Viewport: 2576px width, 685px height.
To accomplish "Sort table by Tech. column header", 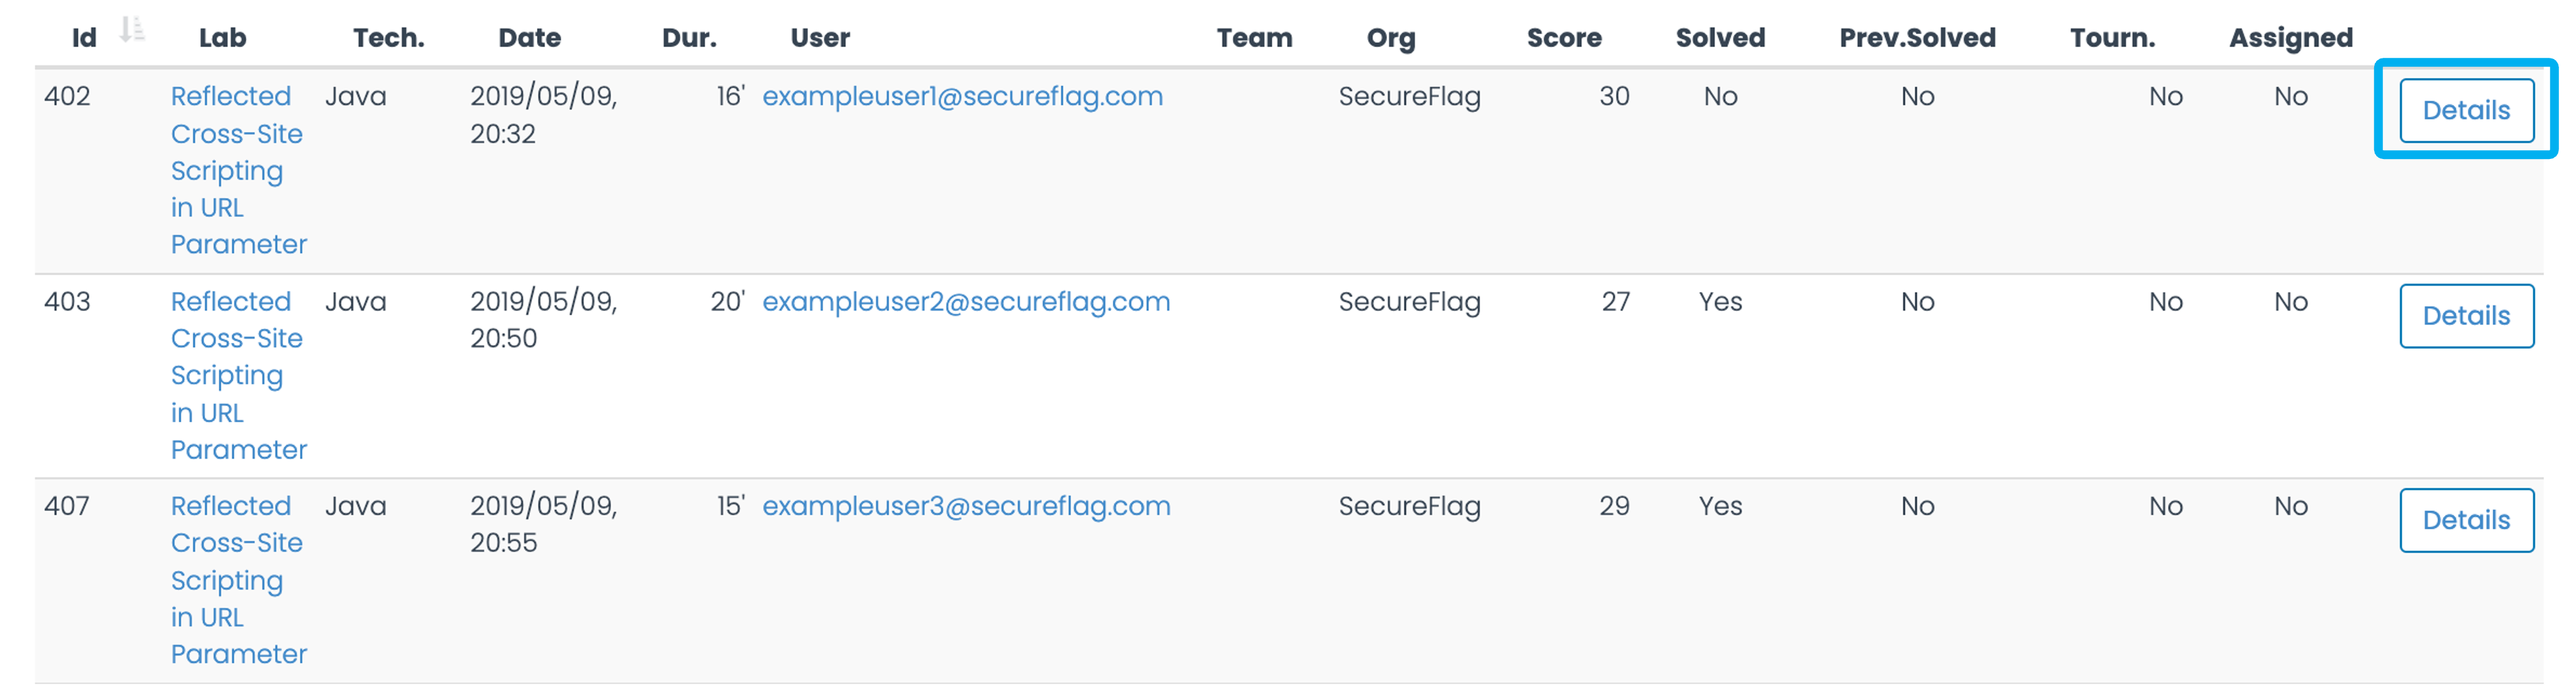I will 389,38.
